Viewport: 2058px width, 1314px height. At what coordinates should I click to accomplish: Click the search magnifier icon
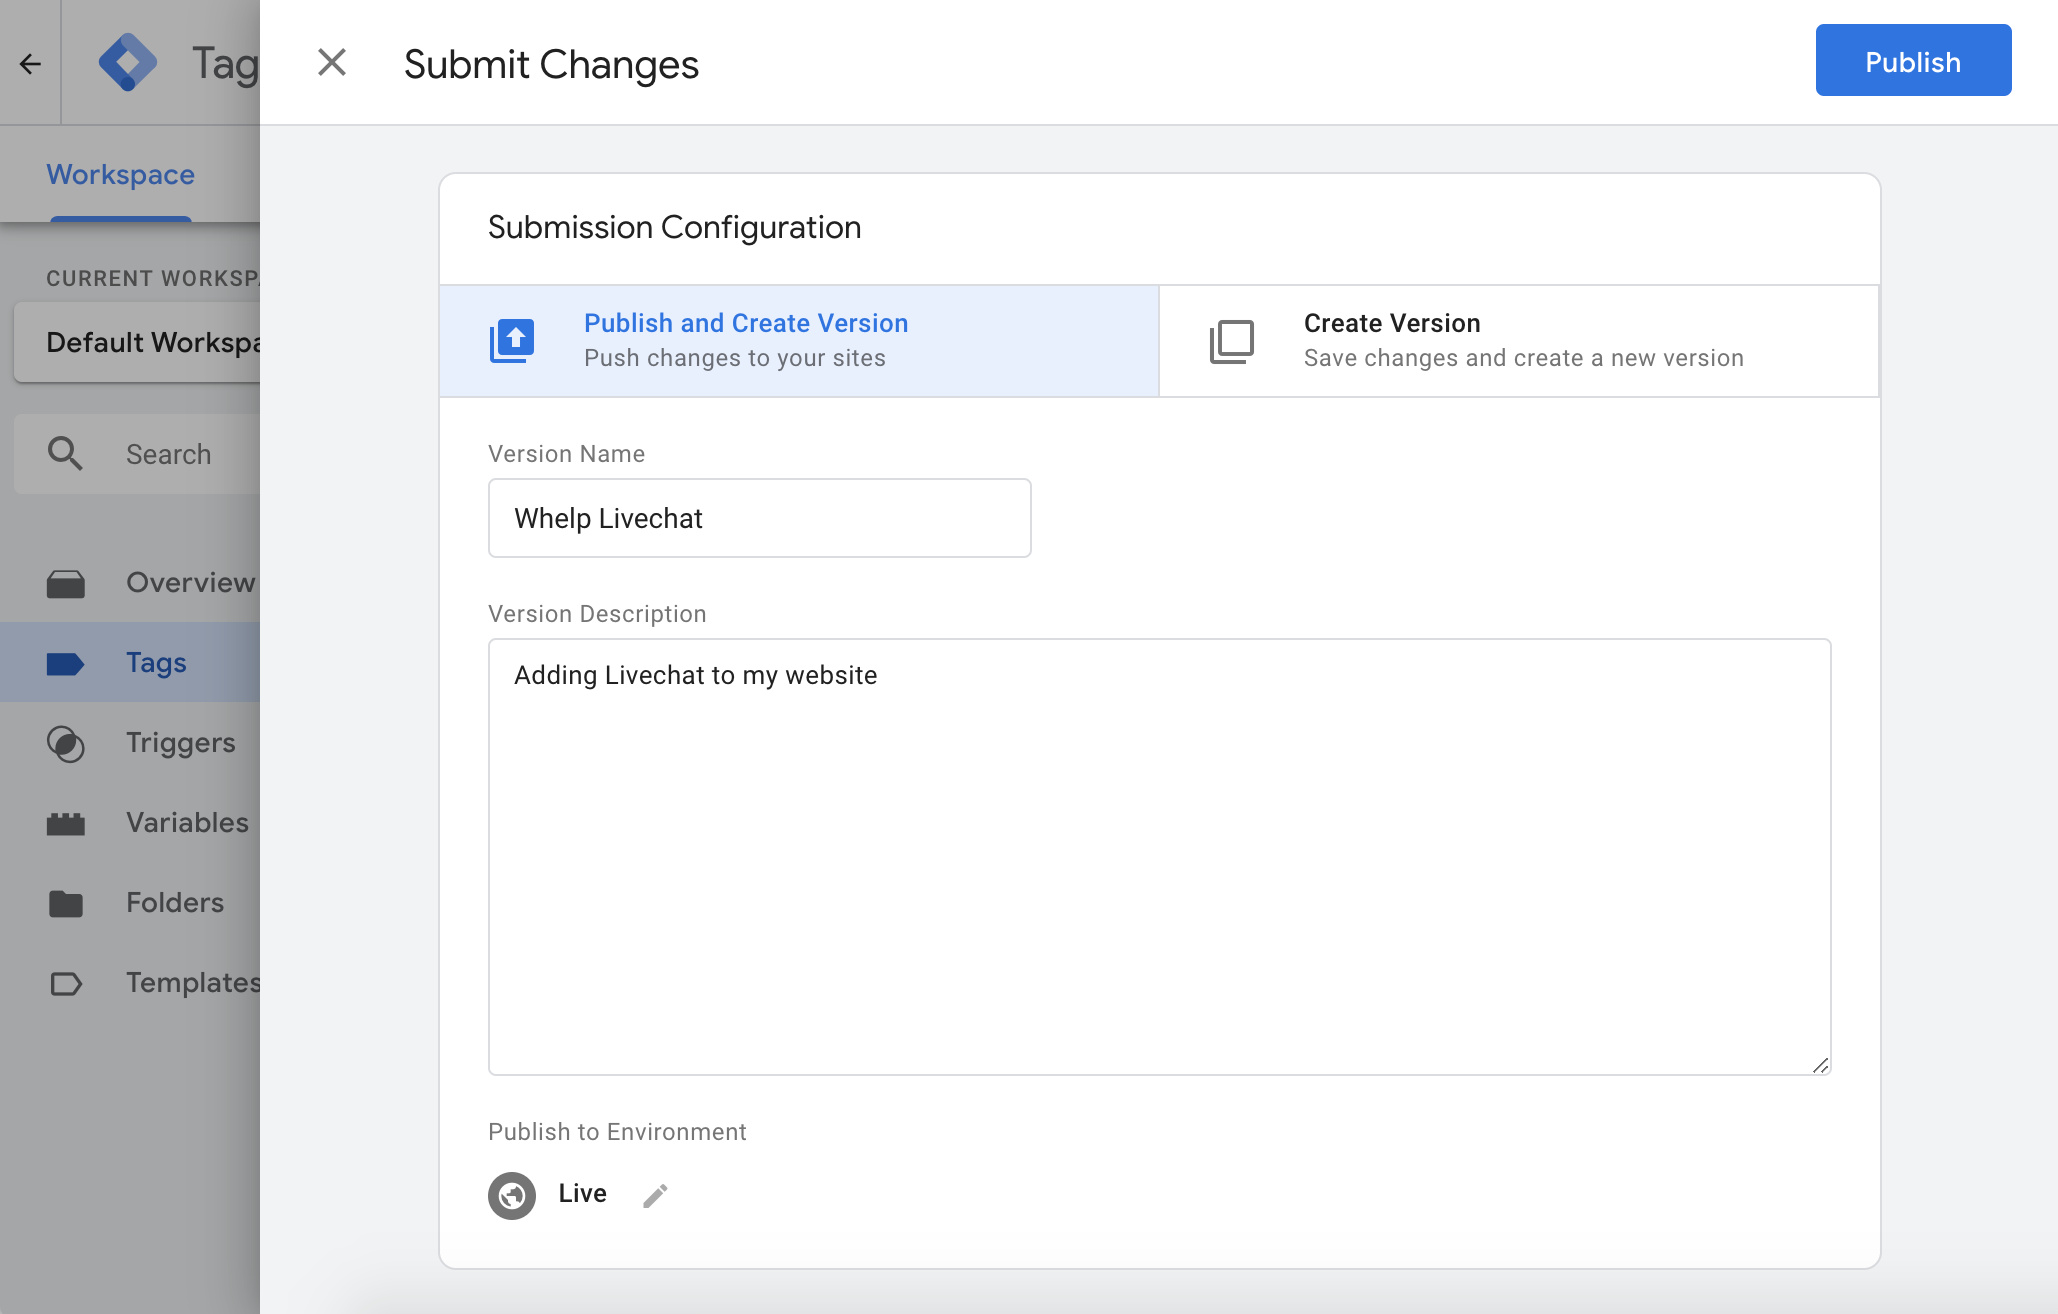pyautogui.click(x=65, y=454)
